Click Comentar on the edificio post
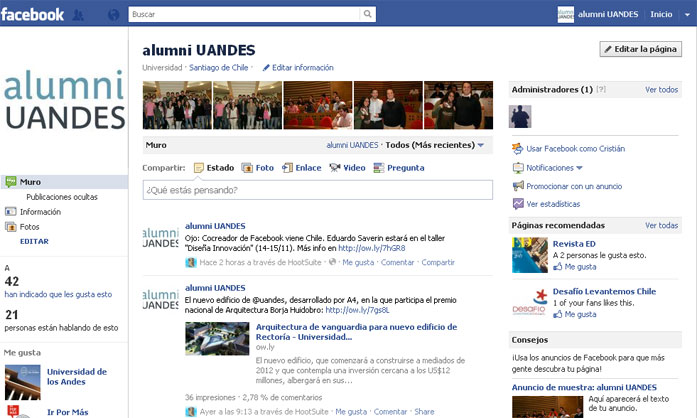The width and height of the screenshot is (697, 418). coord(390,412)
